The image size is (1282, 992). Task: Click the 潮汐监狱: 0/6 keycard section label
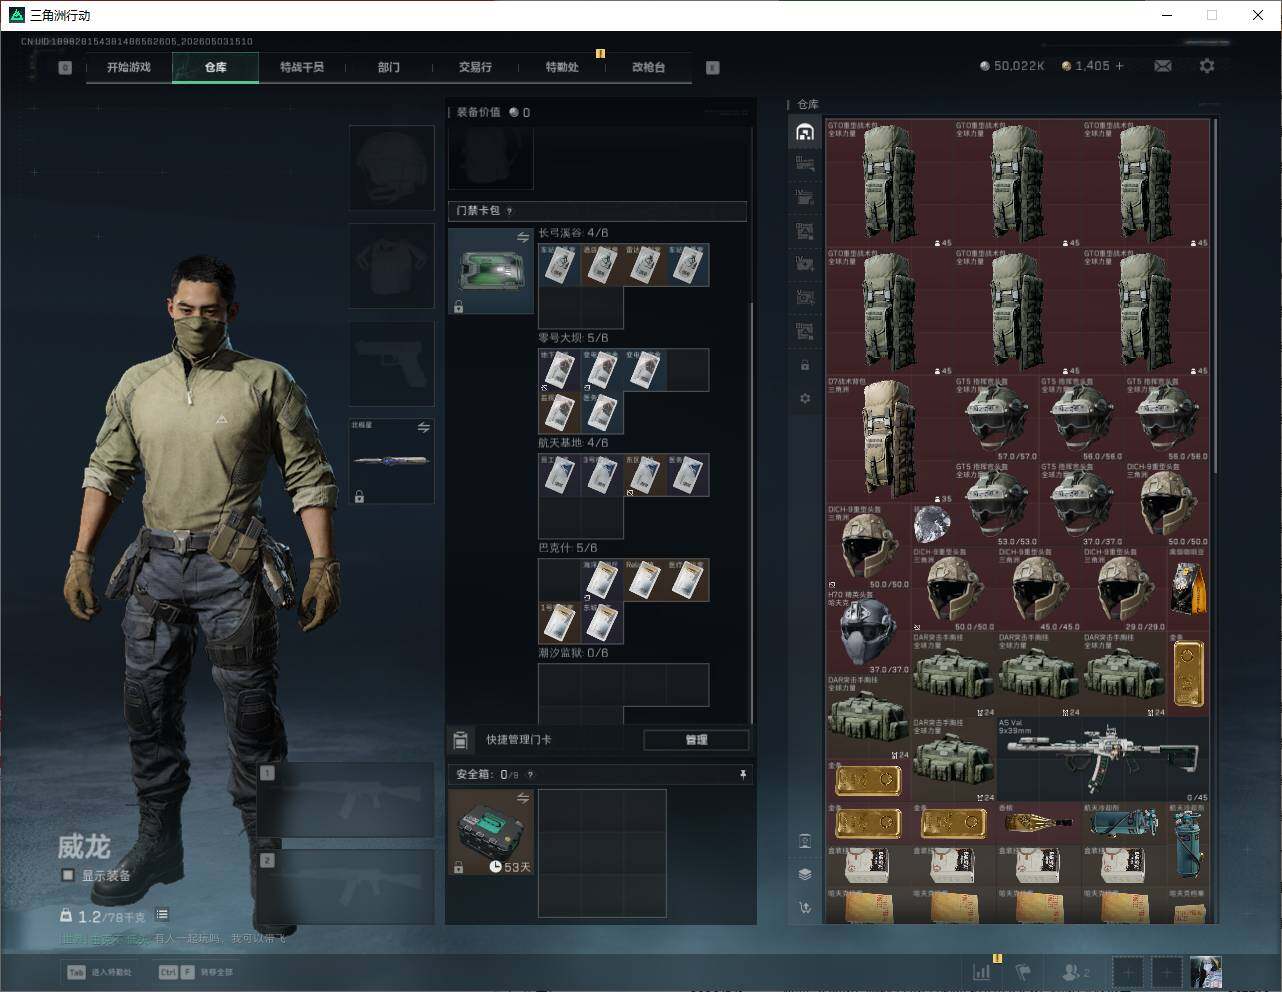coord(573,653)
